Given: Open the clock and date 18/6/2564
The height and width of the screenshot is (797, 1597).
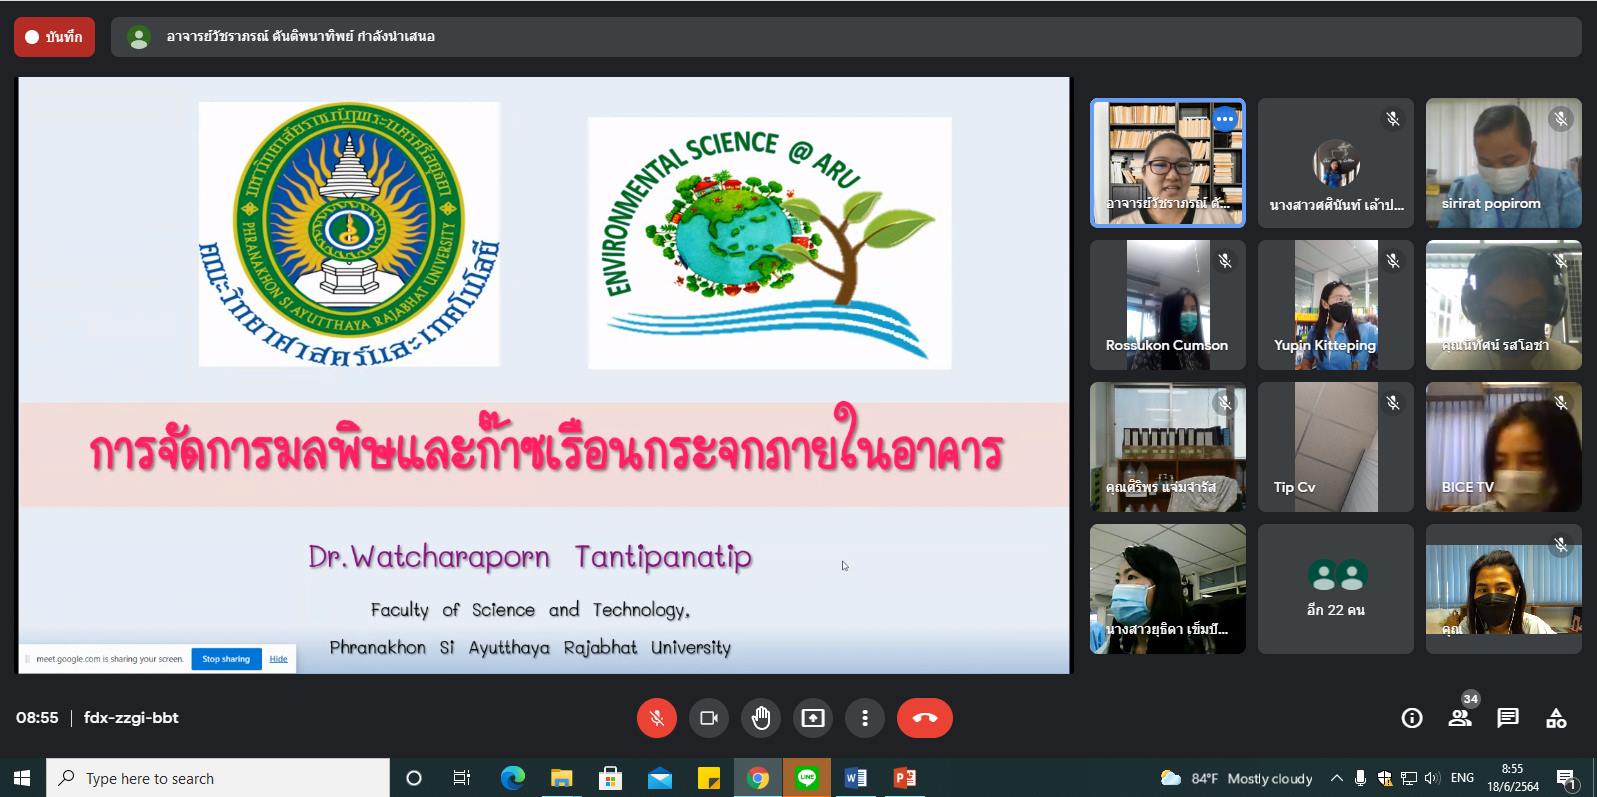Looking at the screenshot, I should (1512, 778).
